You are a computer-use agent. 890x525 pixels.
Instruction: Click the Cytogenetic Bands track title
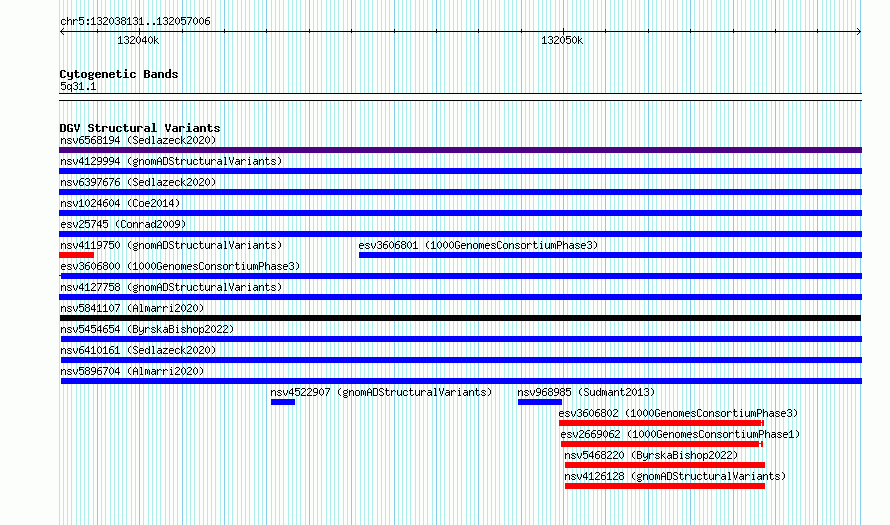tap(119, 74)
